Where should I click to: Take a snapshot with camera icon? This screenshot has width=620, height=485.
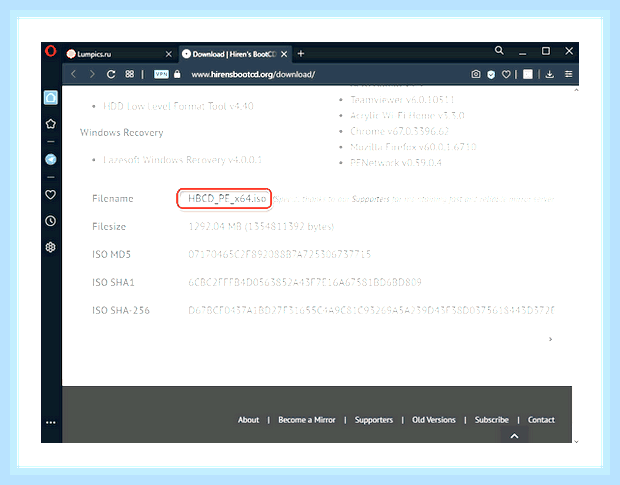(476, 74)
